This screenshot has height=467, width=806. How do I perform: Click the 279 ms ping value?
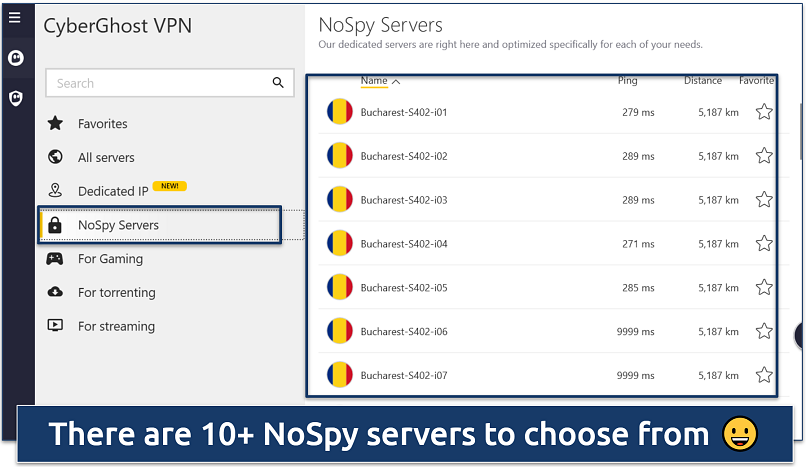click(638, 112)
